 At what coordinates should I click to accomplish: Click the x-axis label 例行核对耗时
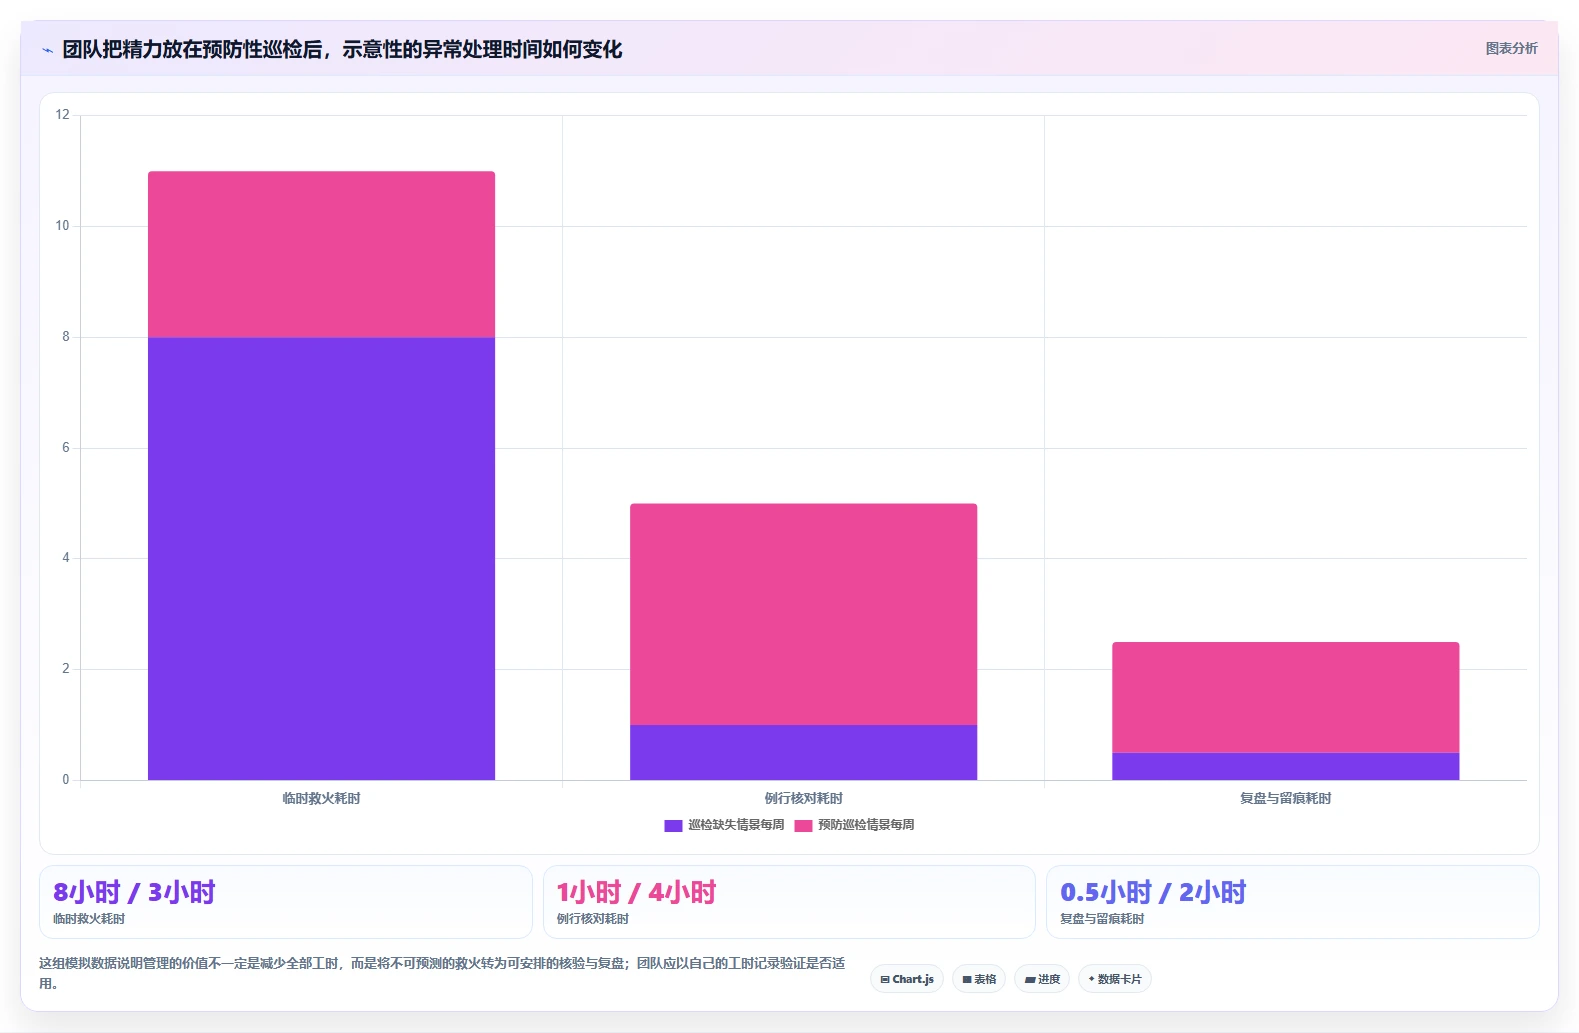click(803, 798)
